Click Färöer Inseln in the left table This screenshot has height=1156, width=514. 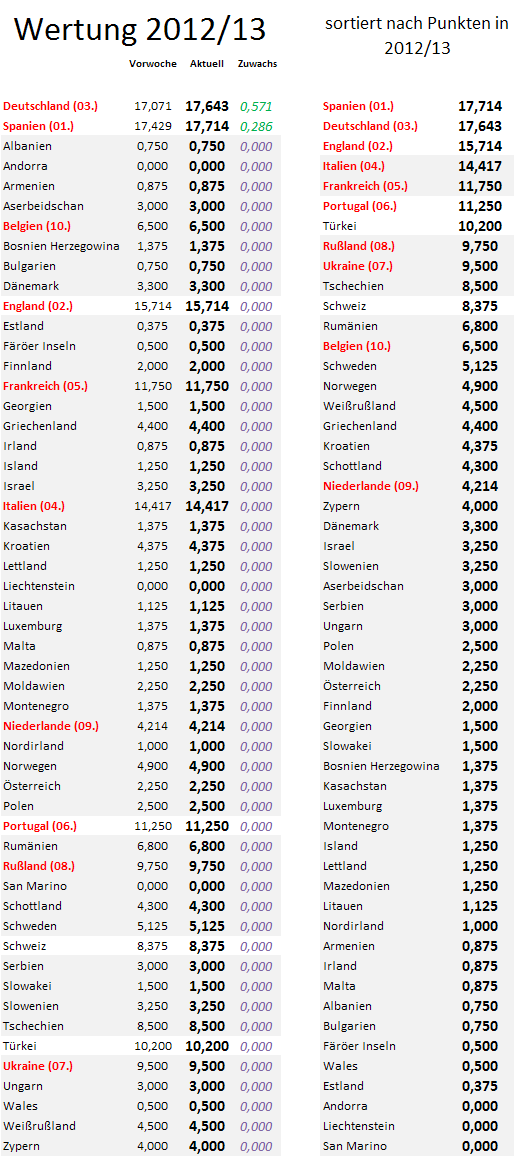coord(39,346)
